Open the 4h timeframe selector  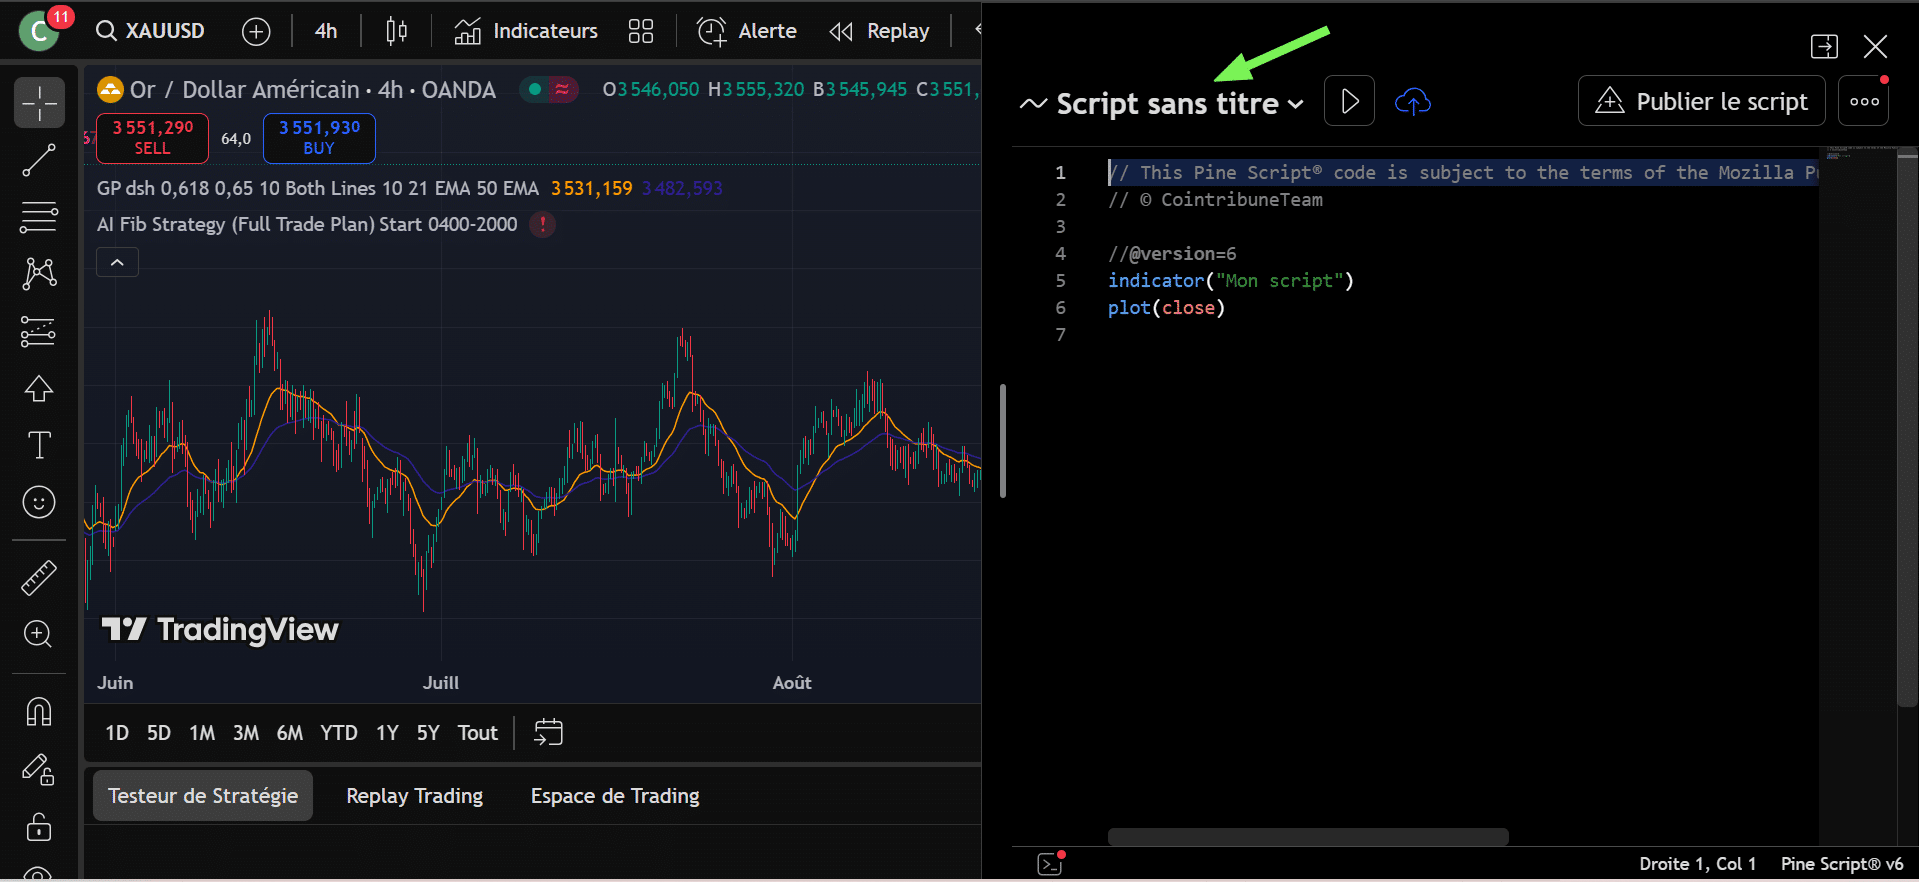pos(326,31)
